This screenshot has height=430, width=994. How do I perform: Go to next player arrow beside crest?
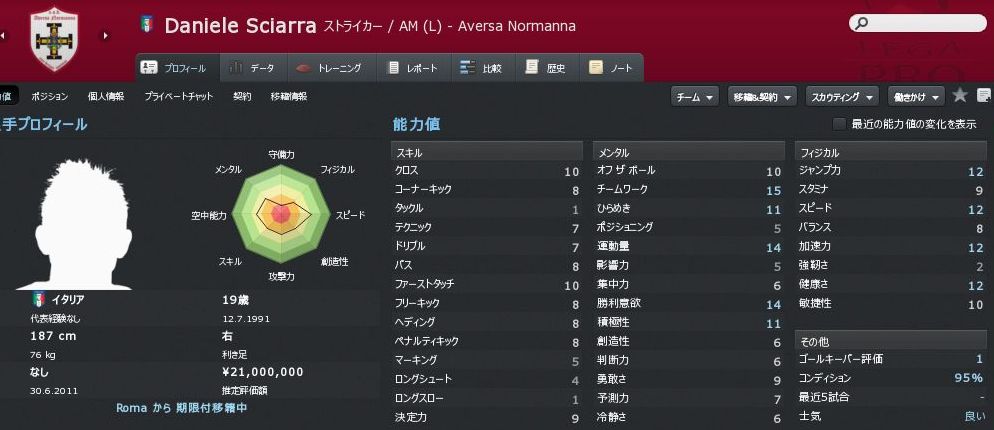104,37
